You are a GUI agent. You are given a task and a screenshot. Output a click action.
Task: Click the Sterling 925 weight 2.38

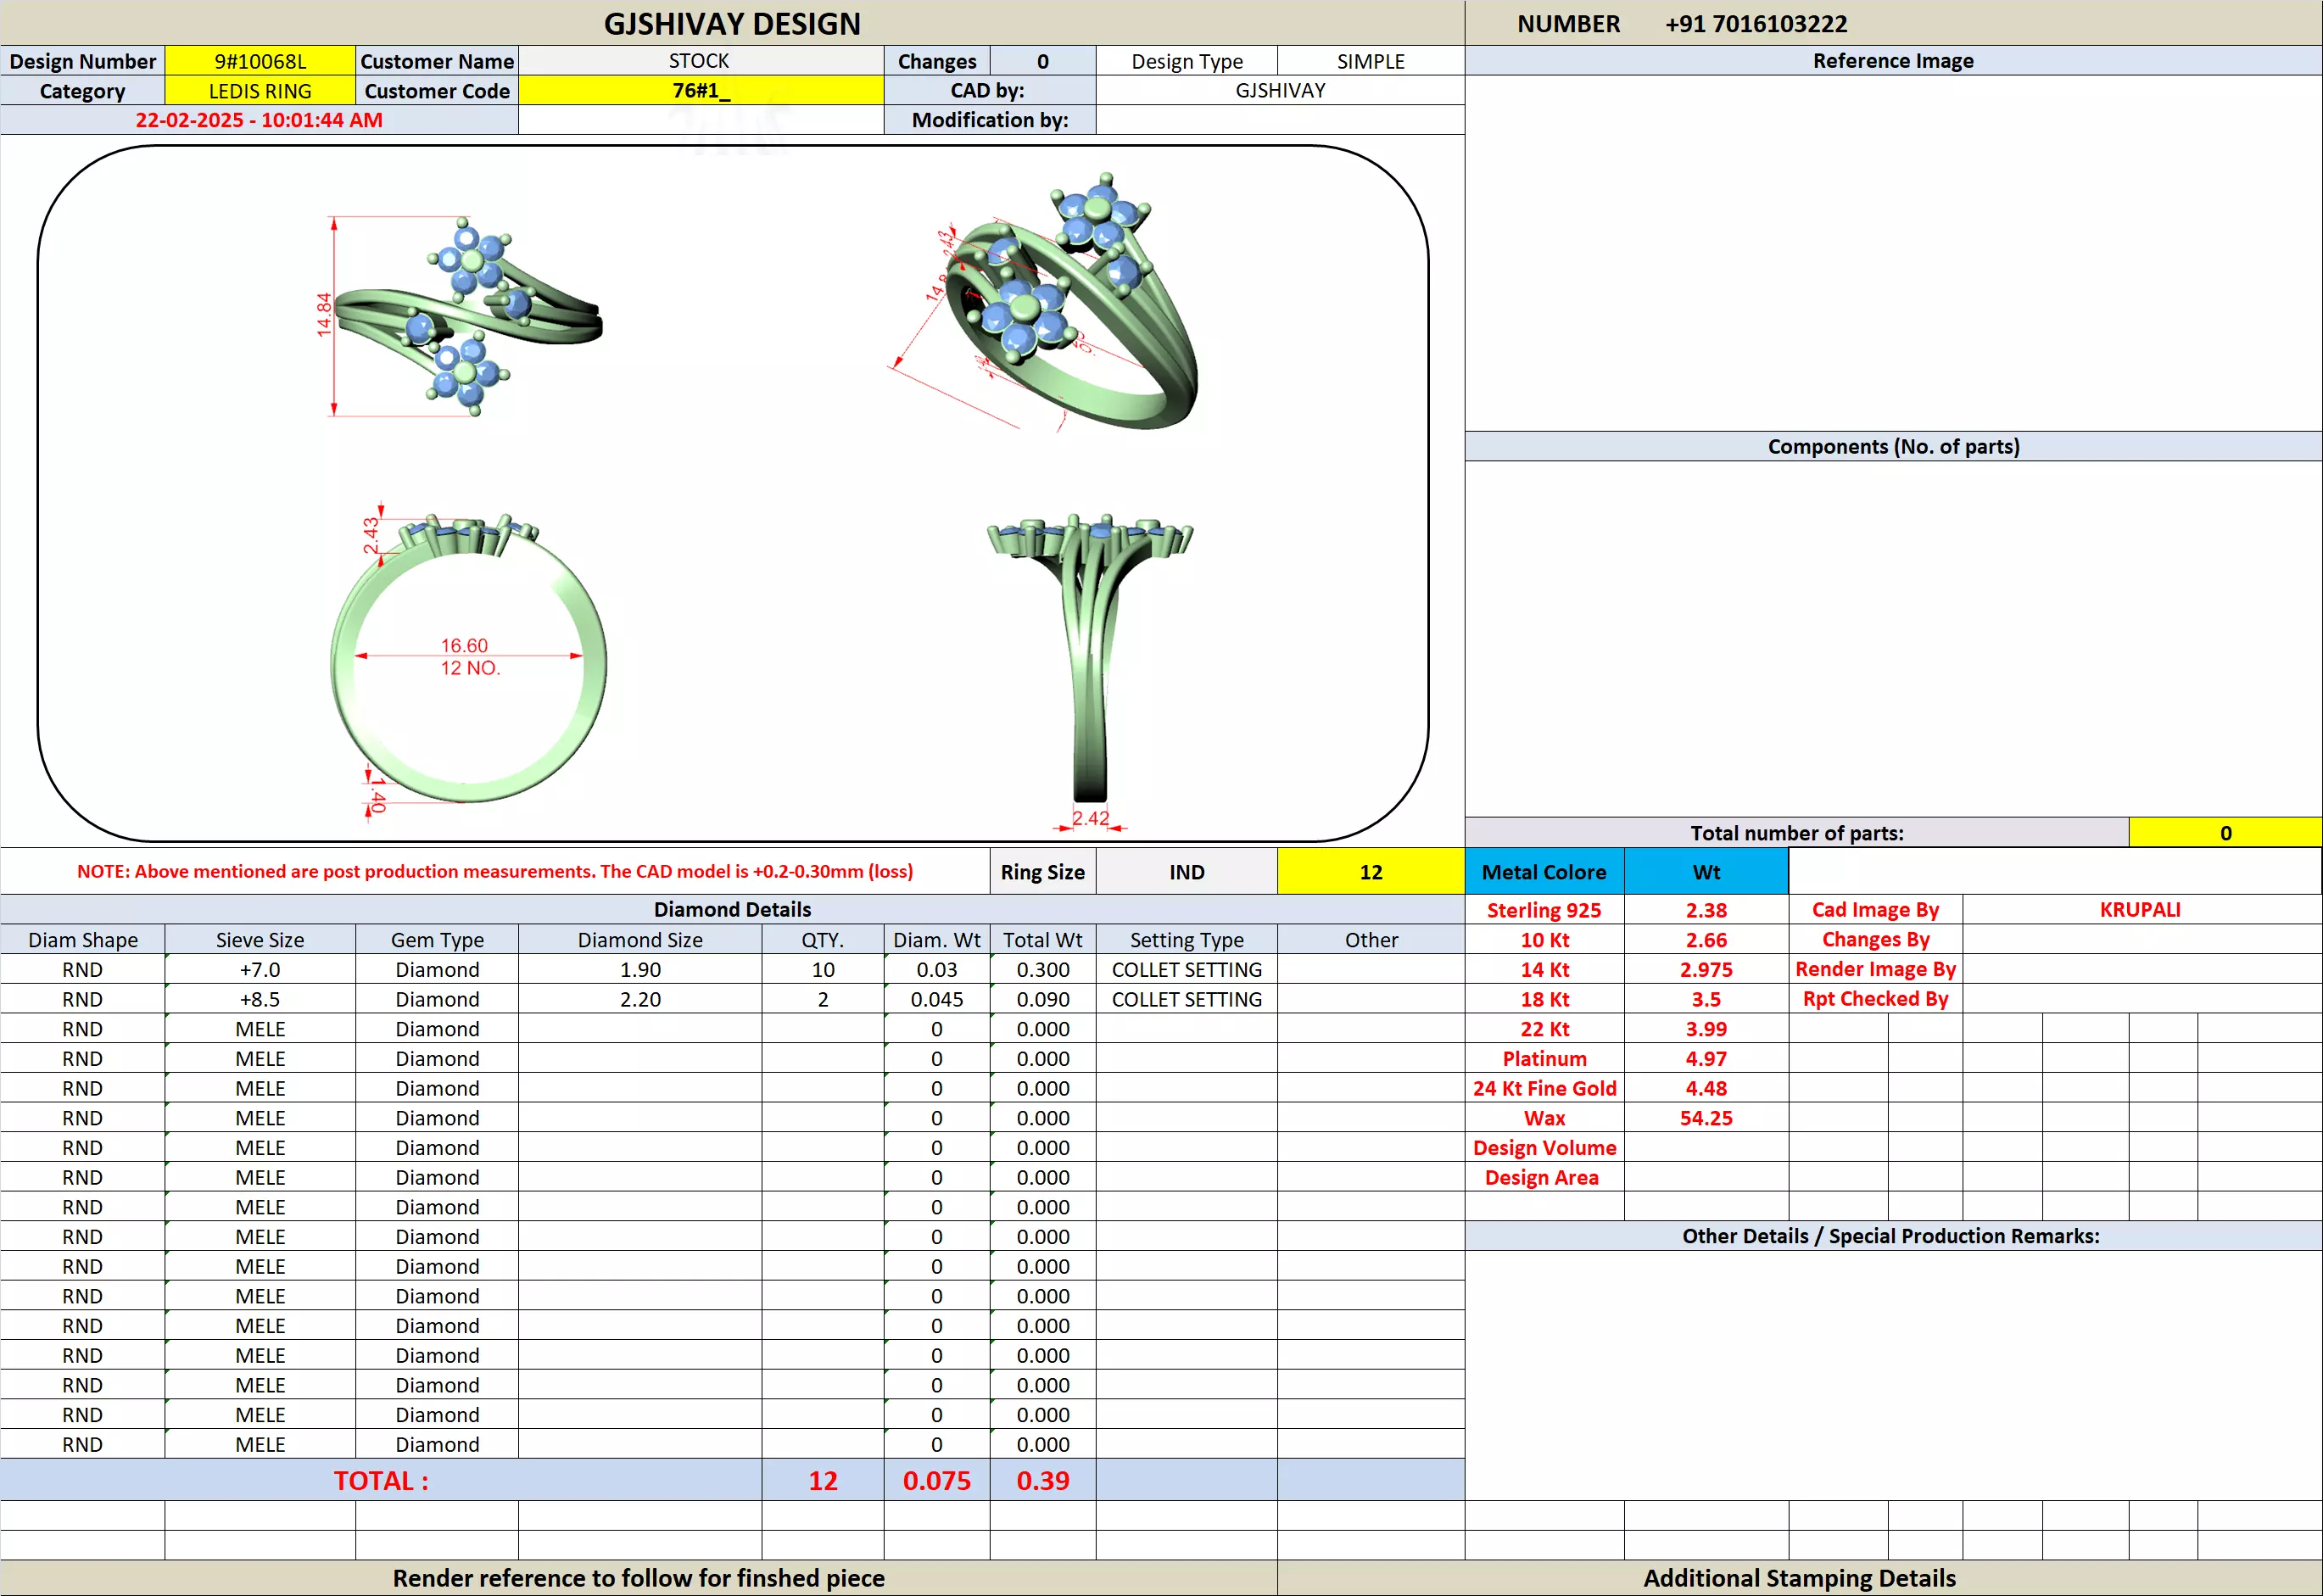pyautogui.click(x=1705, y=910)
